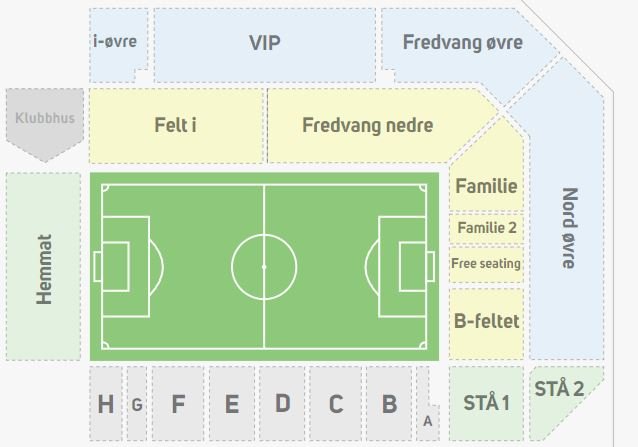This screenshot has width=638, height=447.
Task: Select the small G section
Action: [137, 403]
